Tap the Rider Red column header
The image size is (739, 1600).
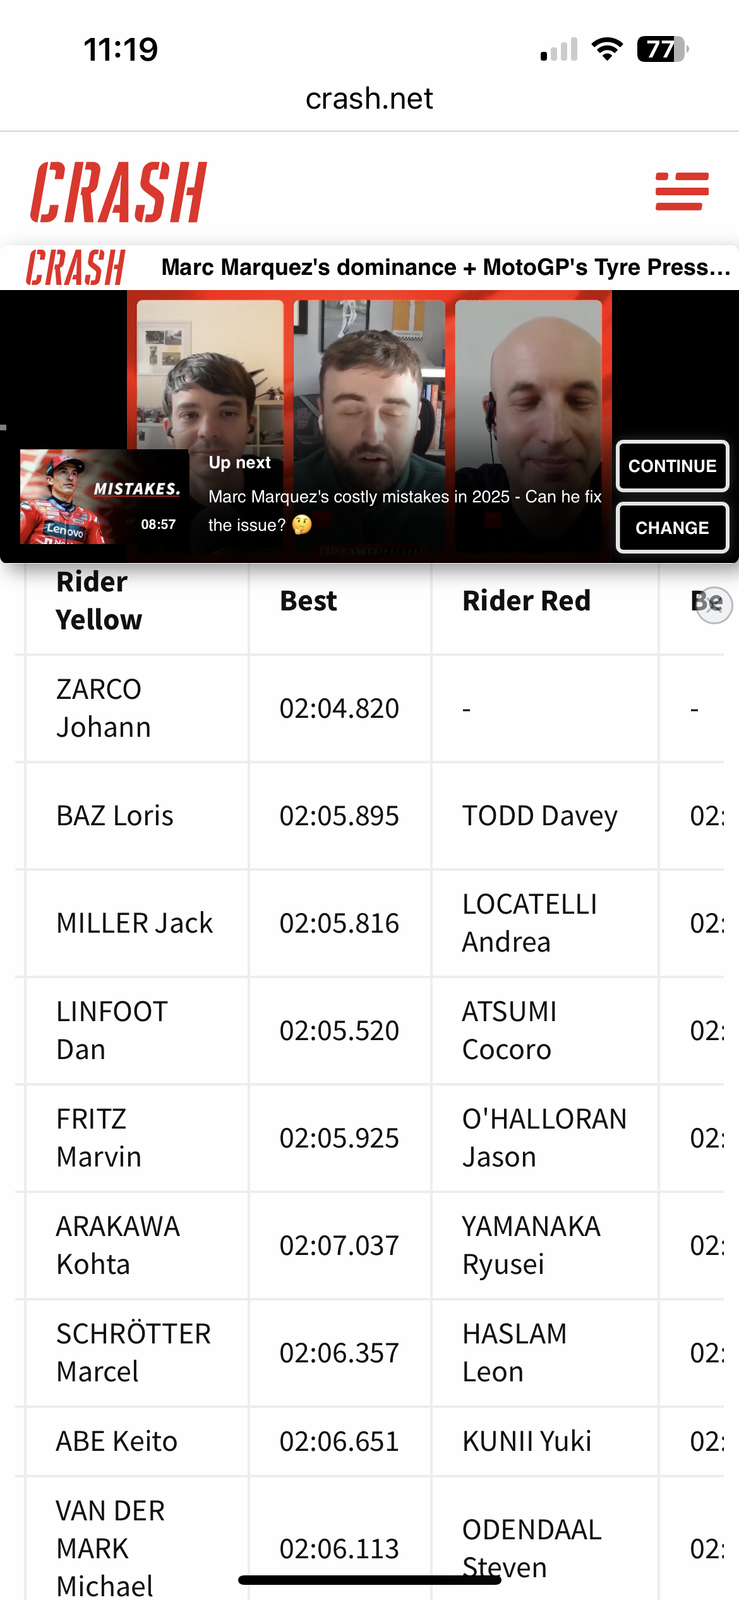(x=526, y=601)
